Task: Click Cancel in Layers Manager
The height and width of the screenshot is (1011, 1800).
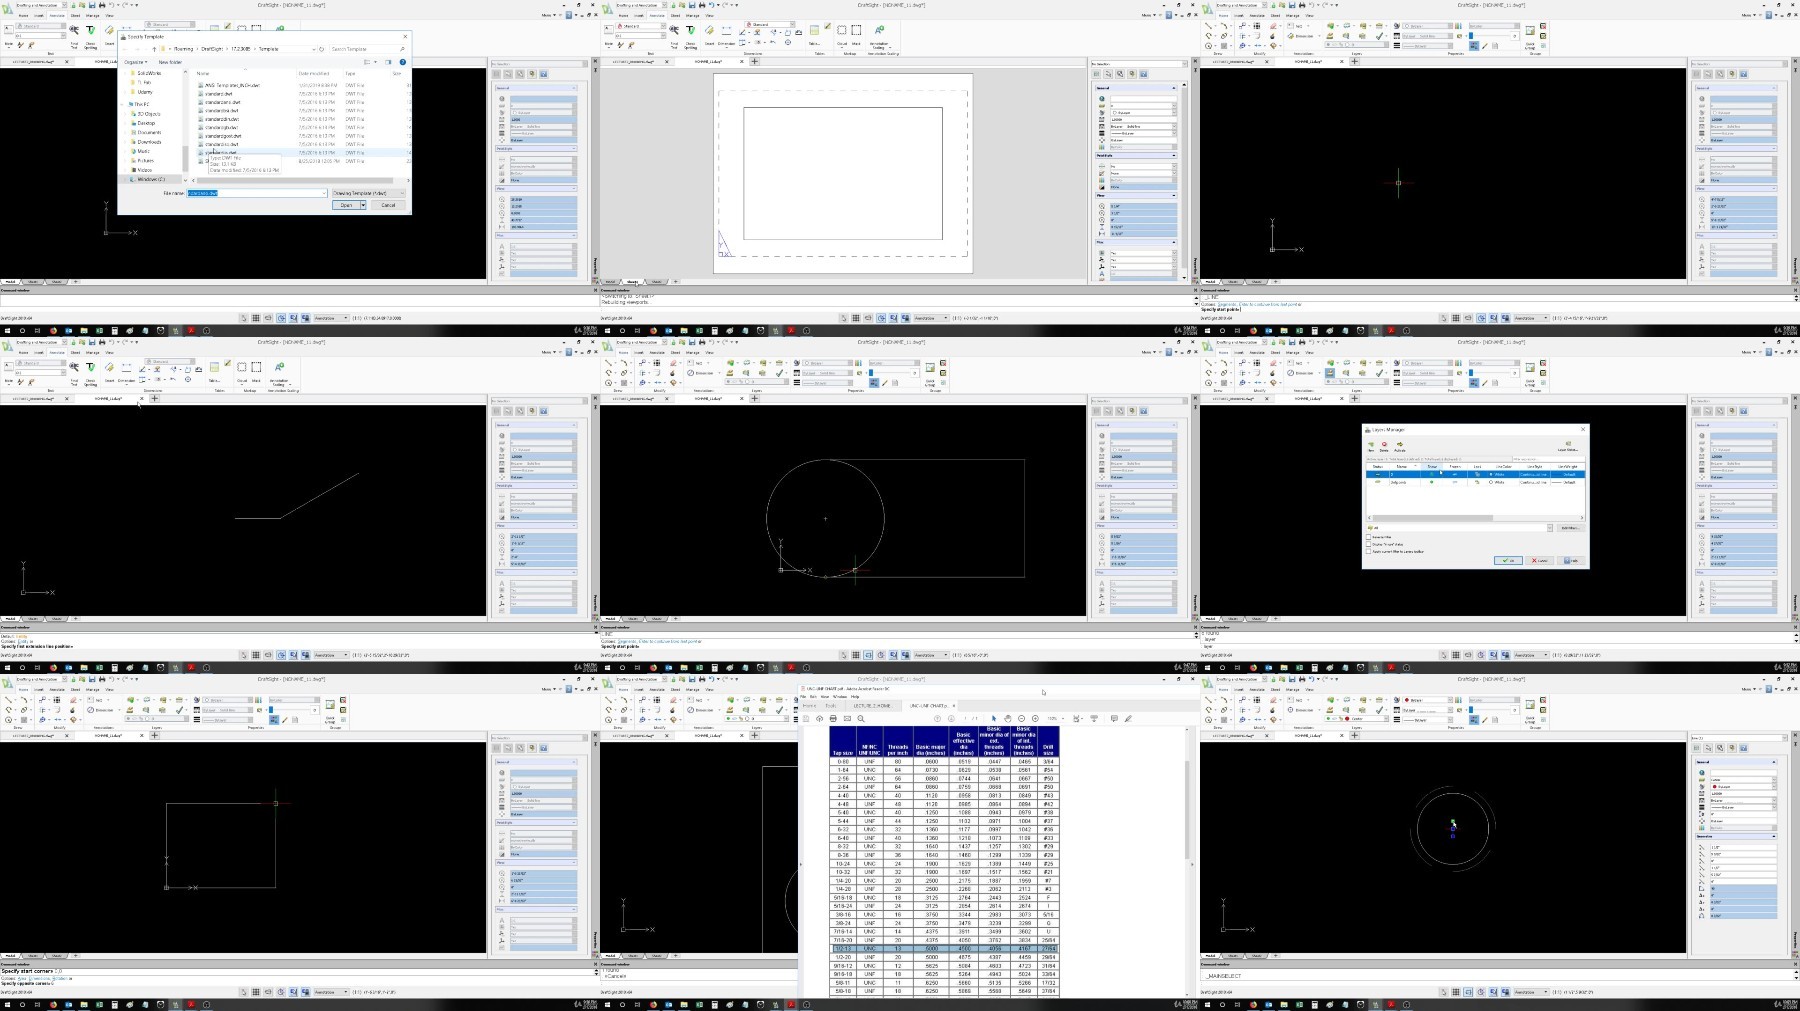Action: pos(1539,560)
